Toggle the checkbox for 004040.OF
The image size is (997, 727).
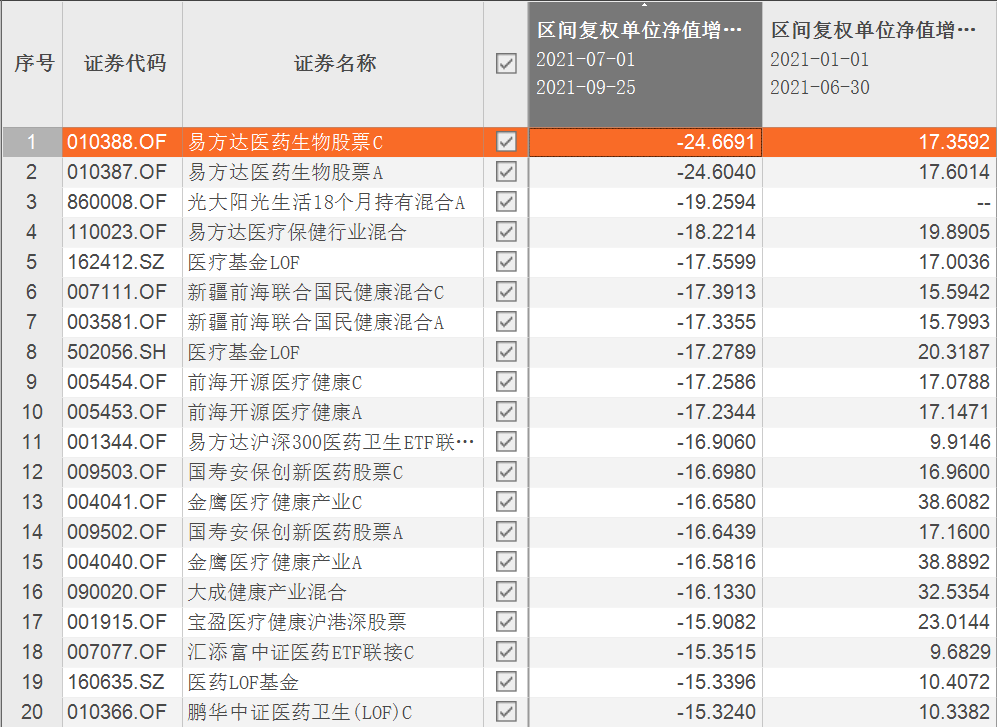[x=506, y=562]
